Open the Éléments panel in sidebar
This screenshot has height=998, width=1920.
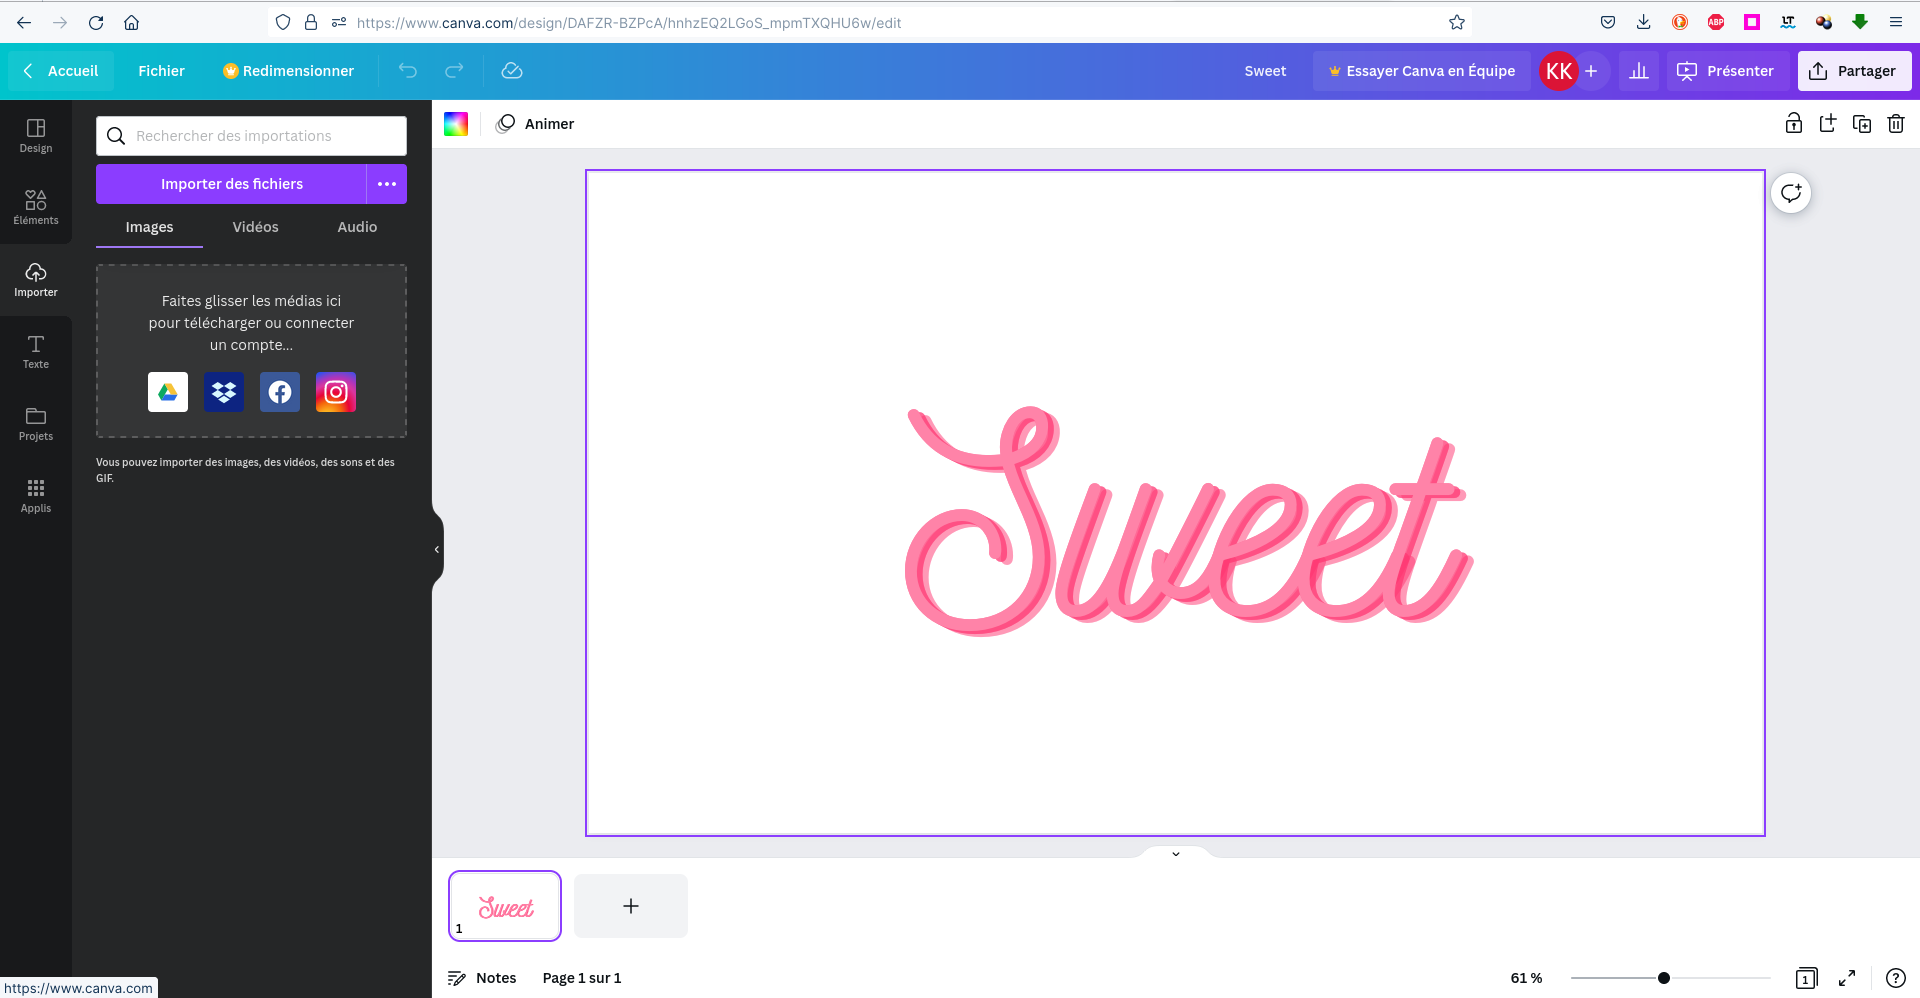tap(36, 207)
